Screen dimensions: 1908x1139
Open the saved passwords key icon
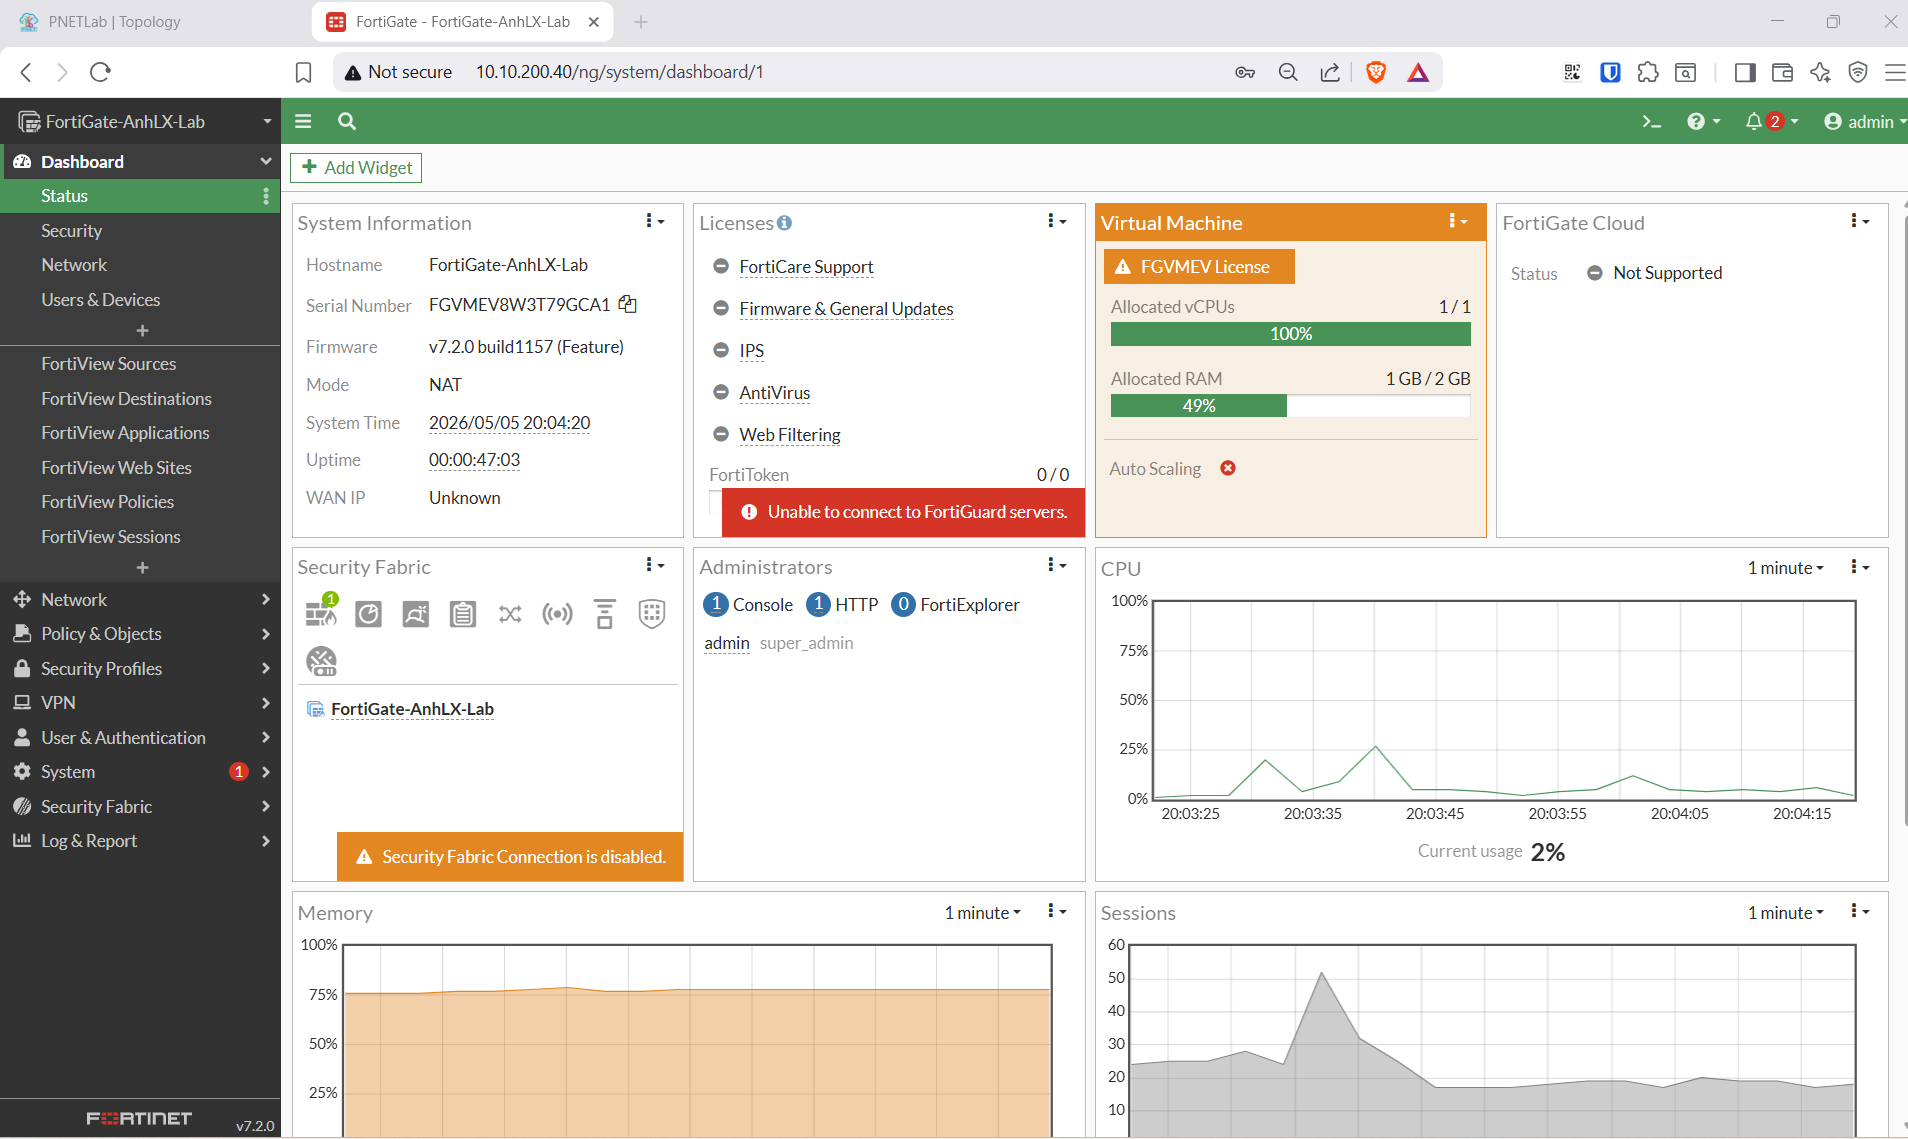pyautogui.click(x=1245, y=72)
